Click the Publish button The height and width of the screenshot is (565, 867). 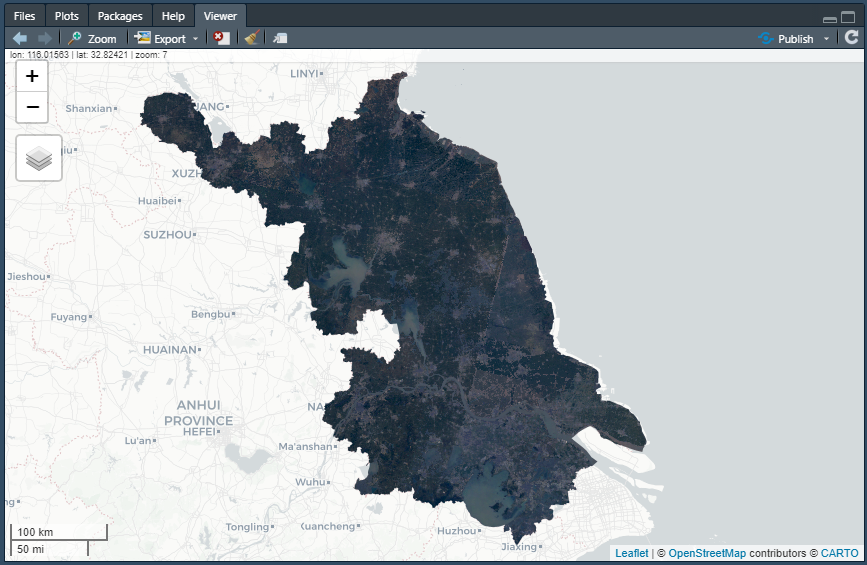click(x=786, y=38)
